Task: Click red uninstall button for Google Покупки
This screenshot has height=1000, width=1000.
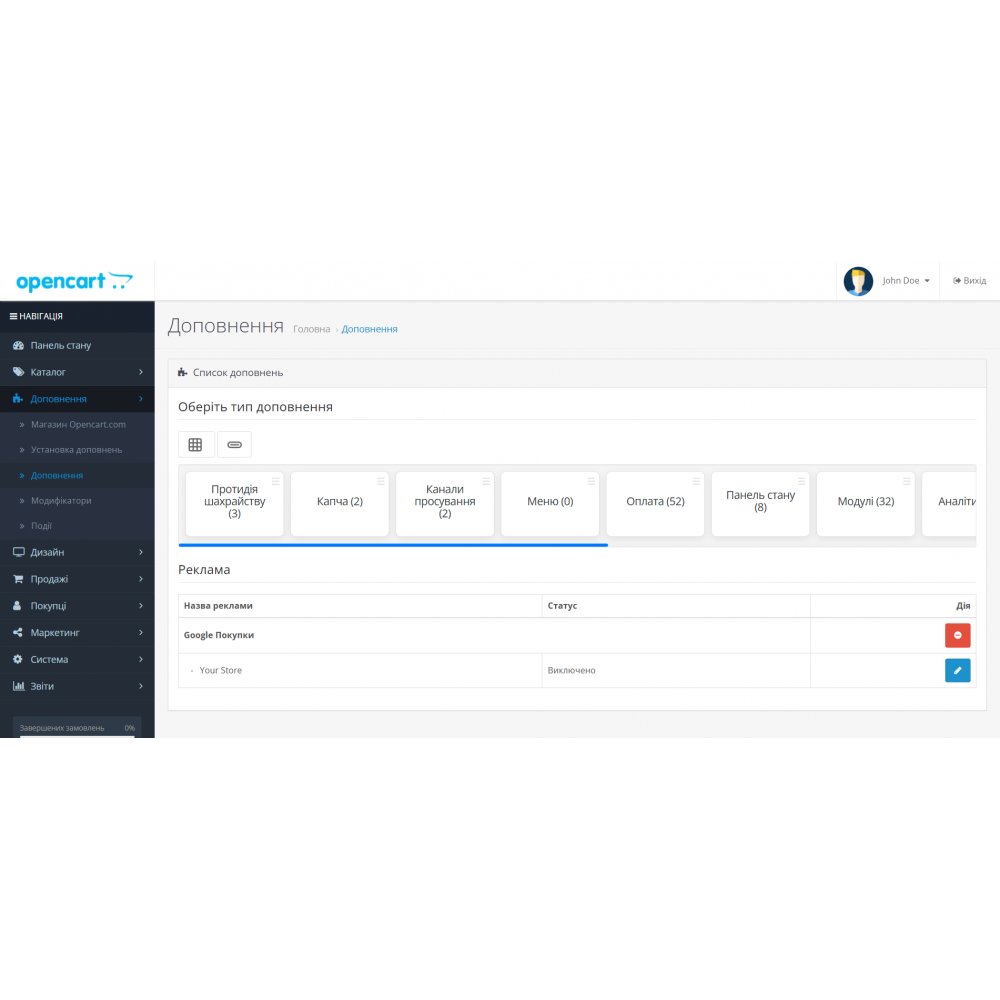Action: [957, 635]
